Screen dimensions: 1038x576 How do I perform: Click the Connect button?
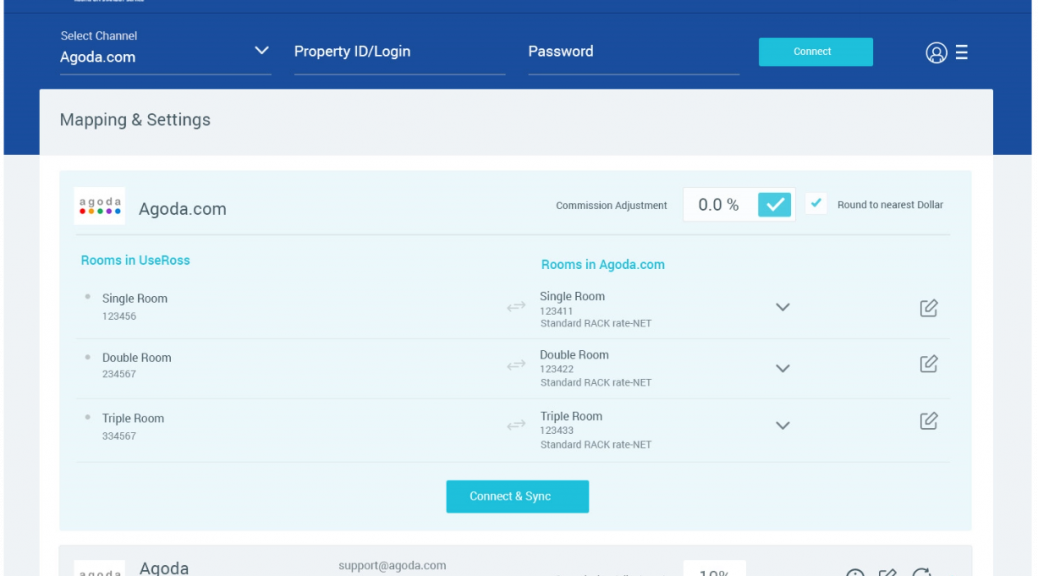[816, 52]
